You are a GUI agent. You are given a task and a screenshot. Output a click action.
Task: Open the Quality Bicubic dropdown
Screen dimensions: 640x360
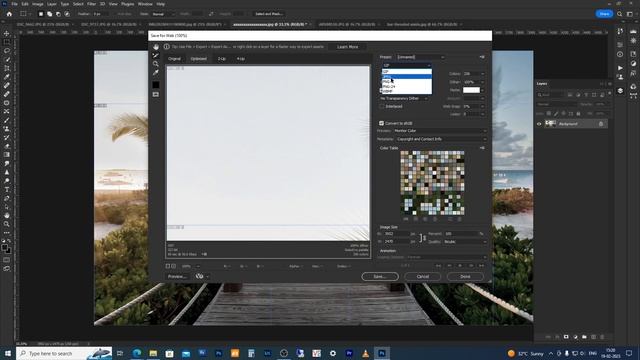click(465, 242)
